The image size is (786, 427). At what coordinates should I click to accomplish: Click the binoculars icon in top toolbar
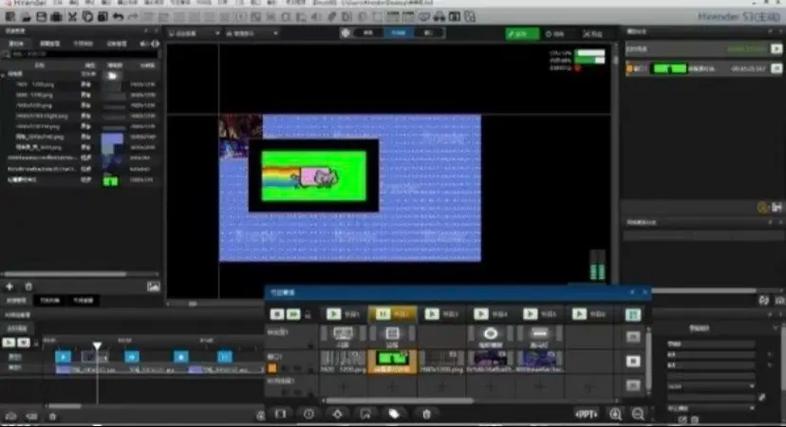pos(439,17)
